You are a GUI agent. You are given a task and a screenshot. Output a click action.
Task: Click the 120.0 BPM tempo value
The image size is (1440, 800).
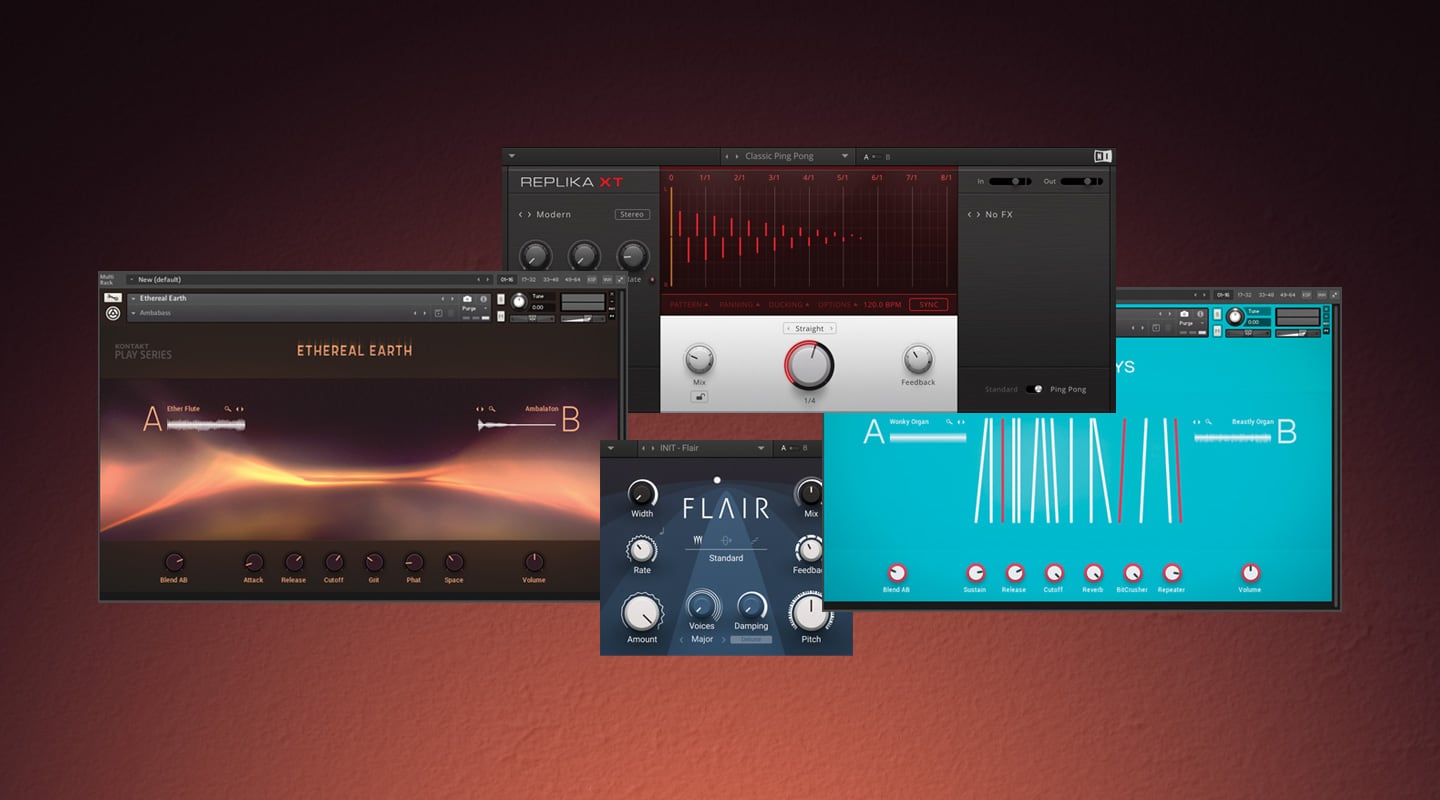pyautogui.click(x=883, y=304)
